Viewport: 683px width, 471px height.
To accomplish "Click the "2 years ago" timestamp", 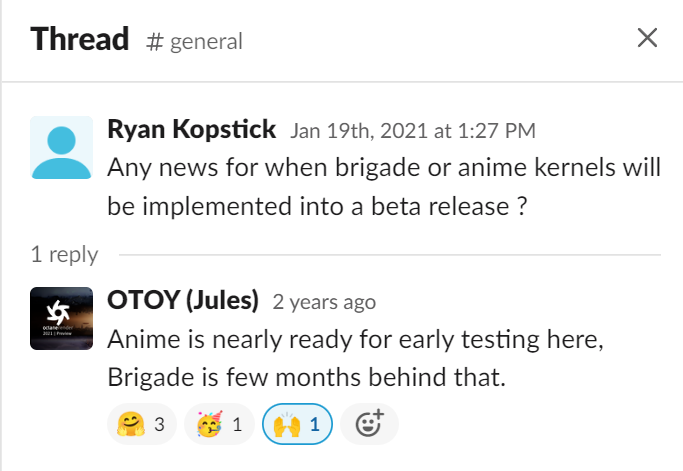I will (324, 302).
